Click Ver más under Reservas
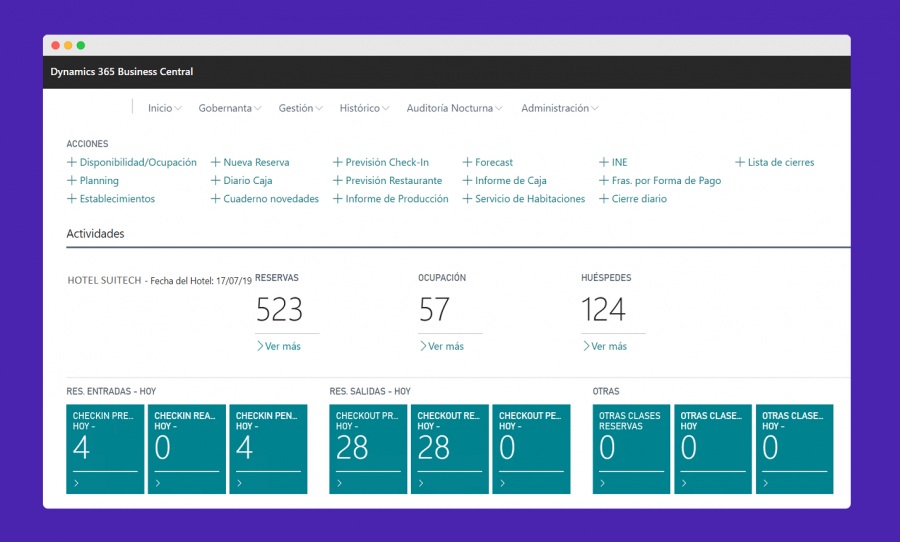This screenshot has height=542, width=900. [x=279, y=346]
